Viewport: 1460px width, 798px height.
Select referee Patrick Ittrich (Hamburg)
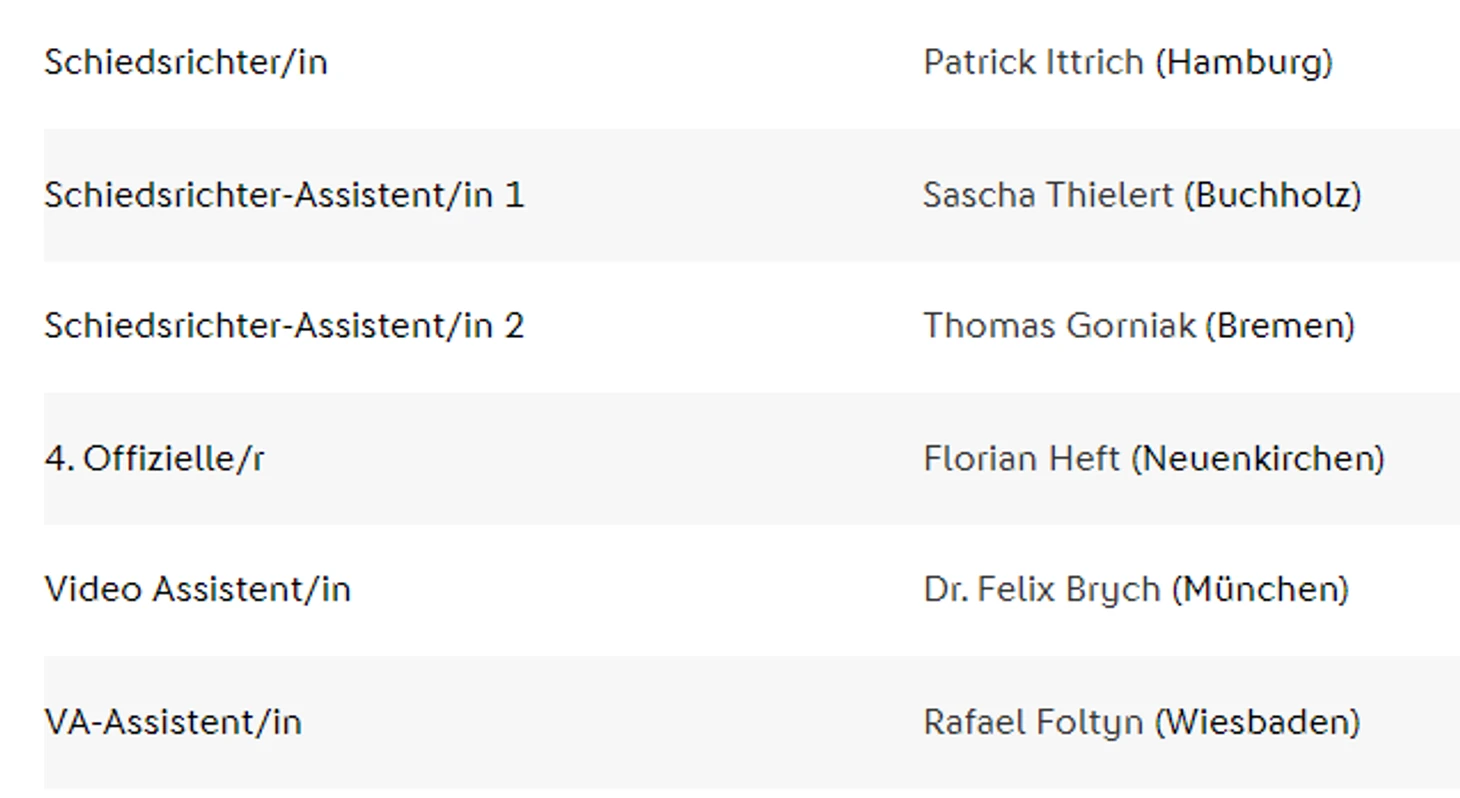(x=1128, y=62)
